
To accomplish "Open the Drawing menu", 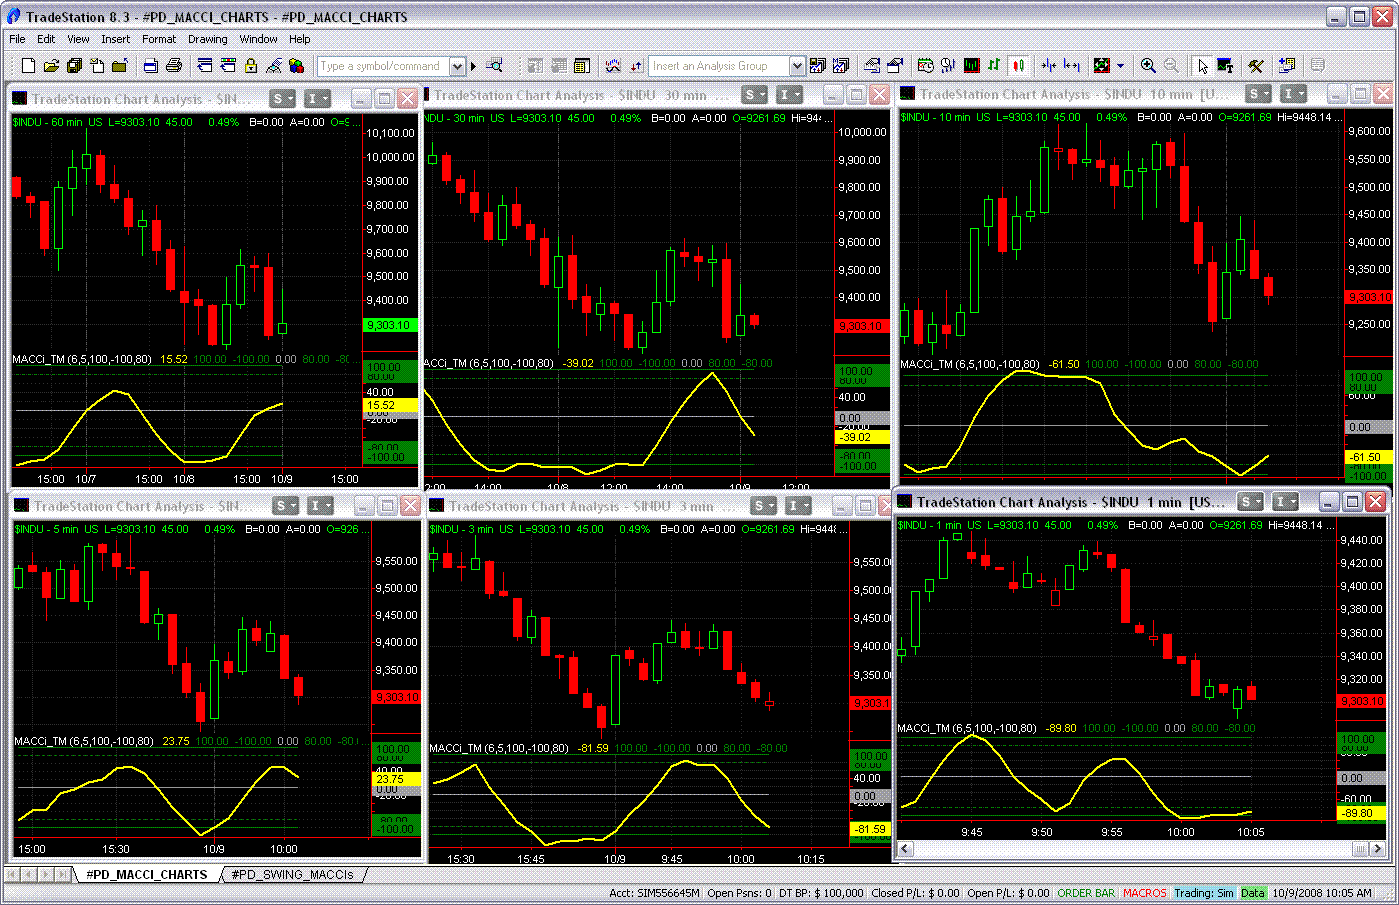I will pos(207,39).
